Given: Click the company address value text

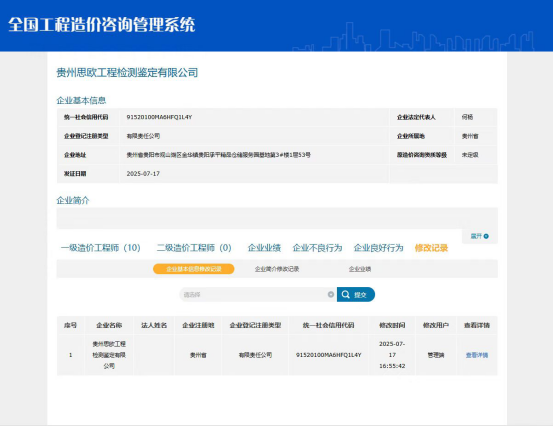Looking at the screenshot, I should pyautogui.click(x=218, y=155).
